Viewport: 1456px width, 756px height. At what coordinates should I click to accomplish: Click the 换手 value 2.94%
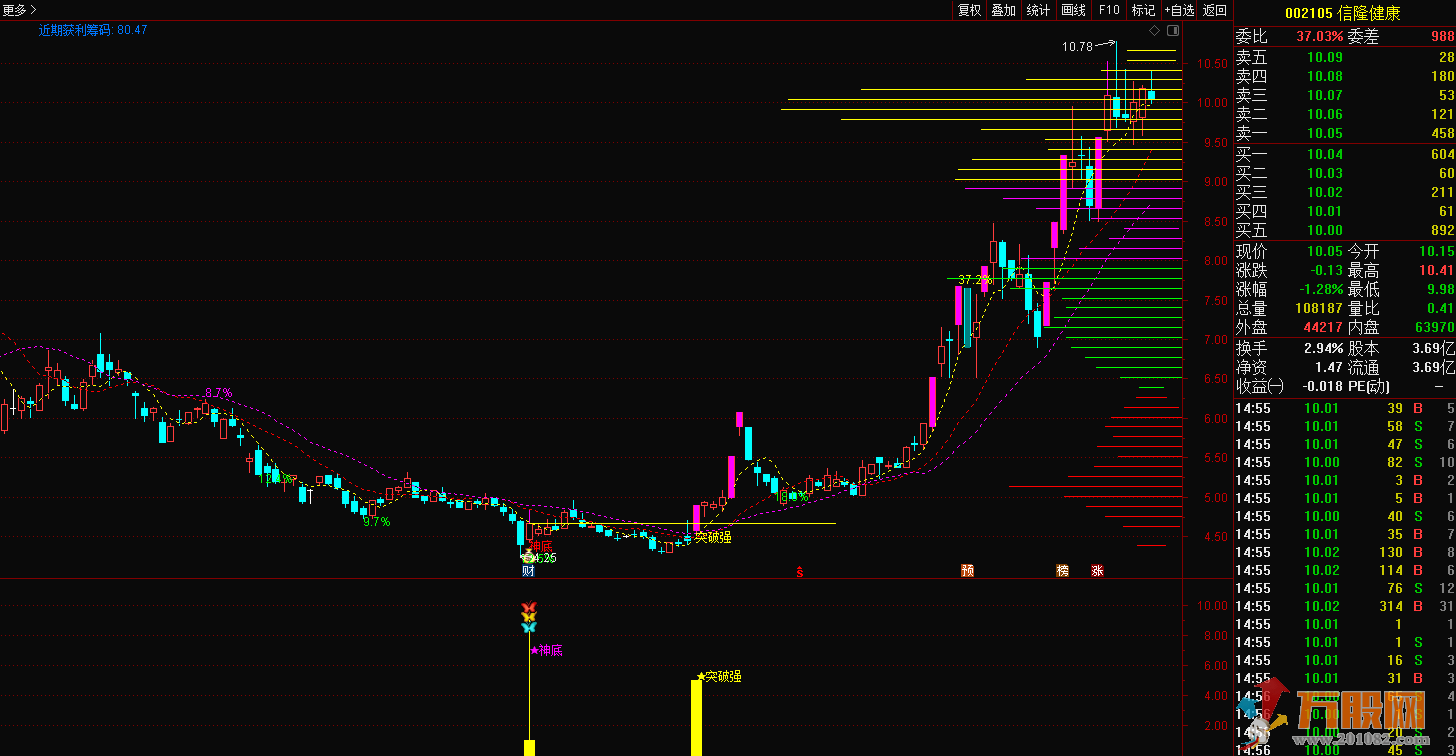coord(1323,348)
